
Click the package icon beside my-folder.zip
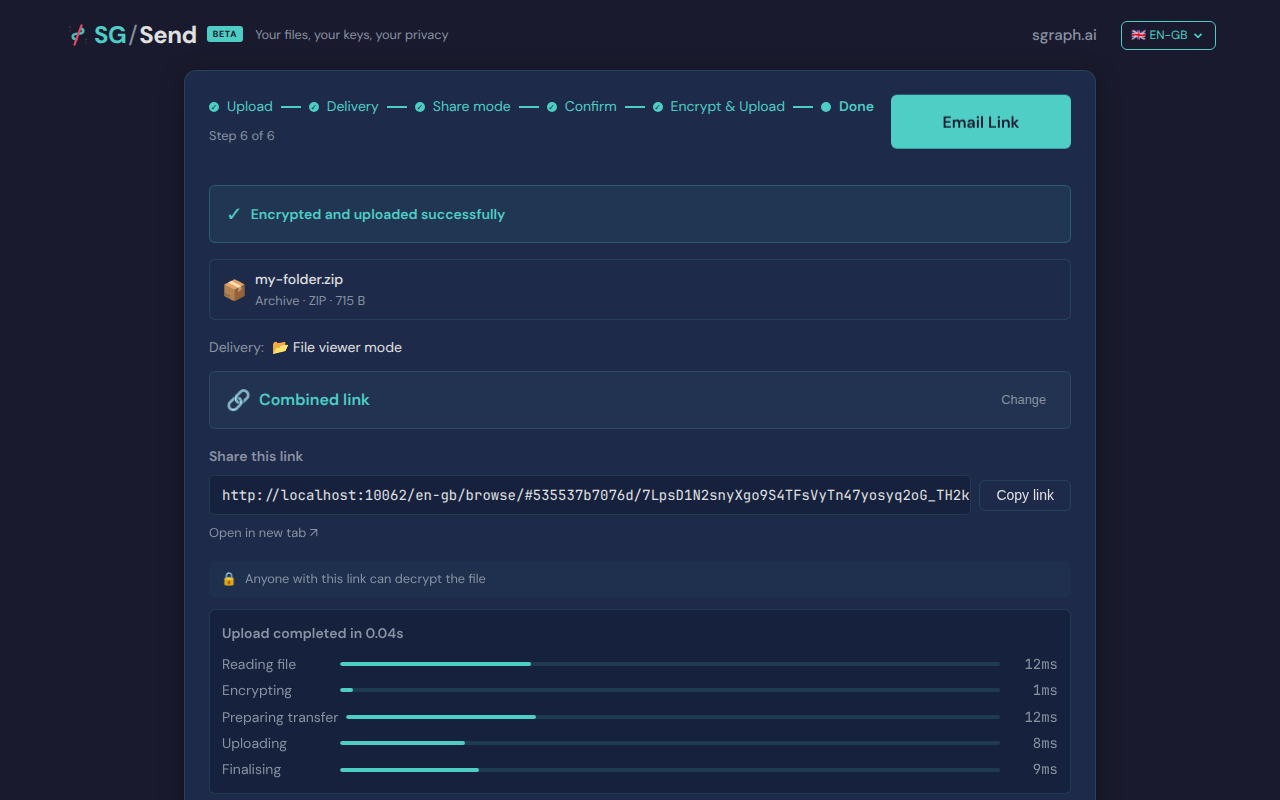[x=234, y=290]
